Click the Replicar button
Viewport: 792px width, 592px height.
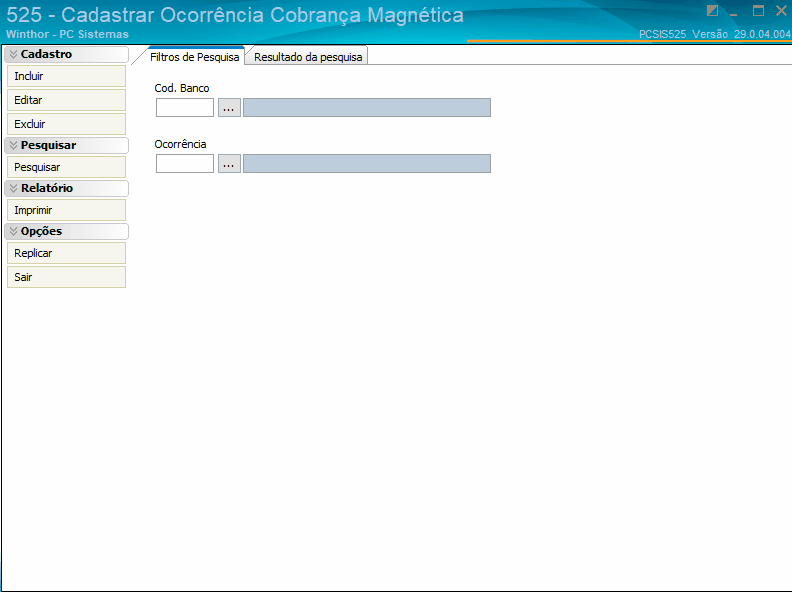click(66, 253)
